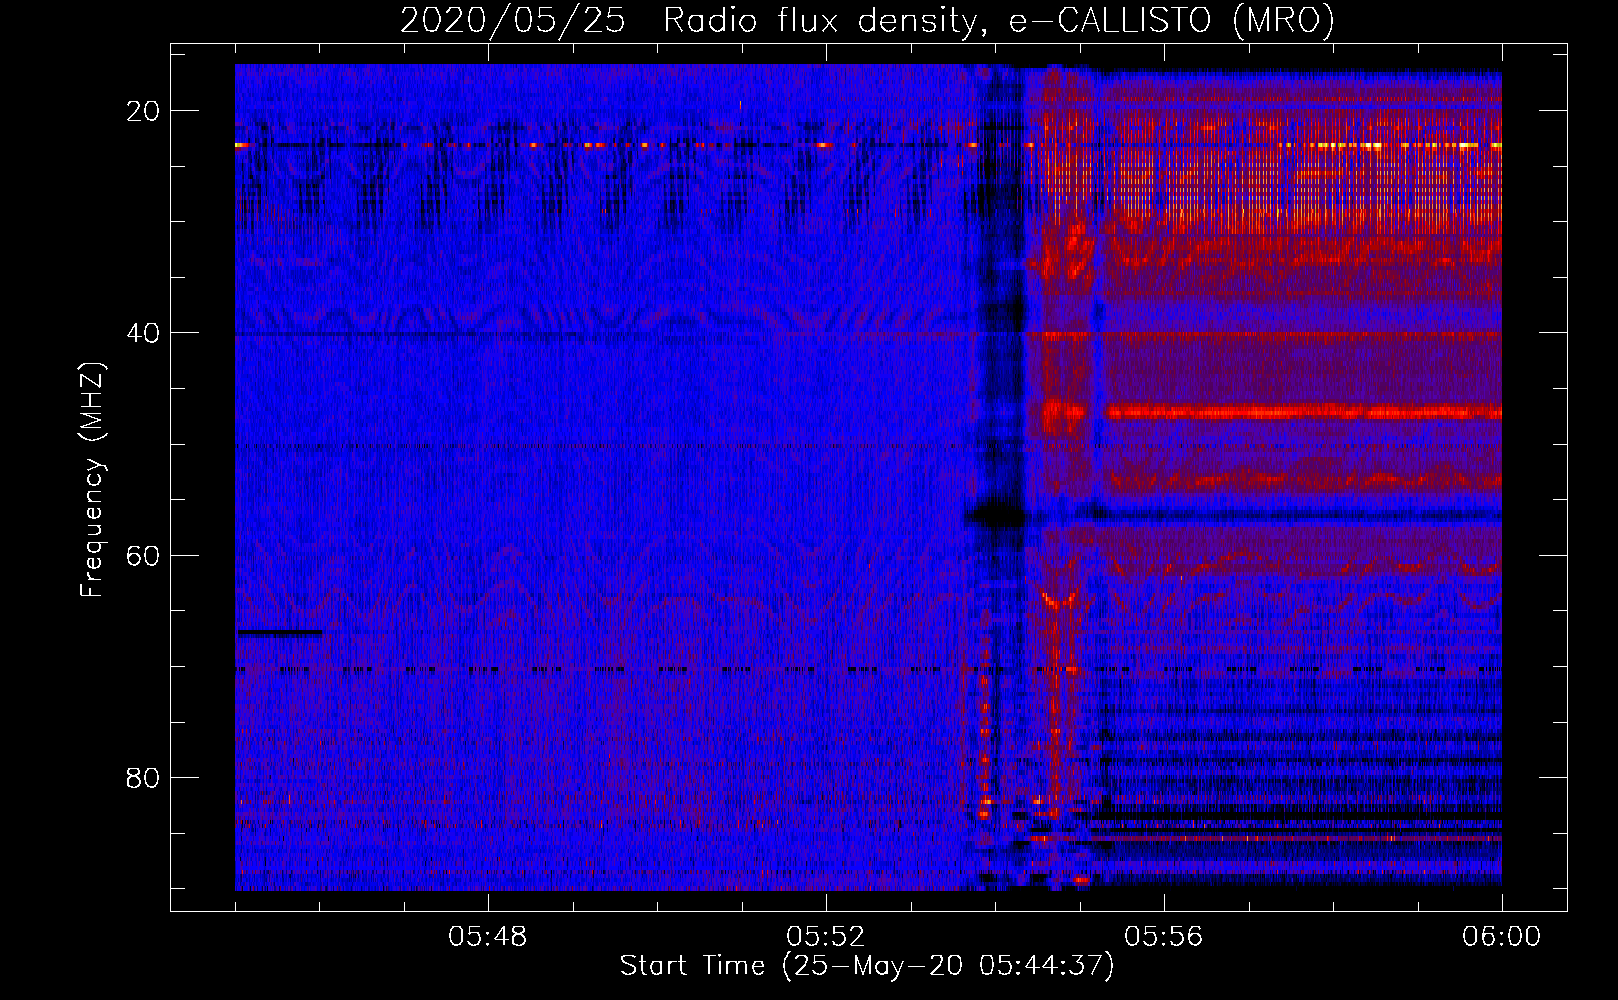Click the plot title "Radio flux density, e-CALLISTO (MRO)"
The image size is (1618, 1000).
click(998, 20)
